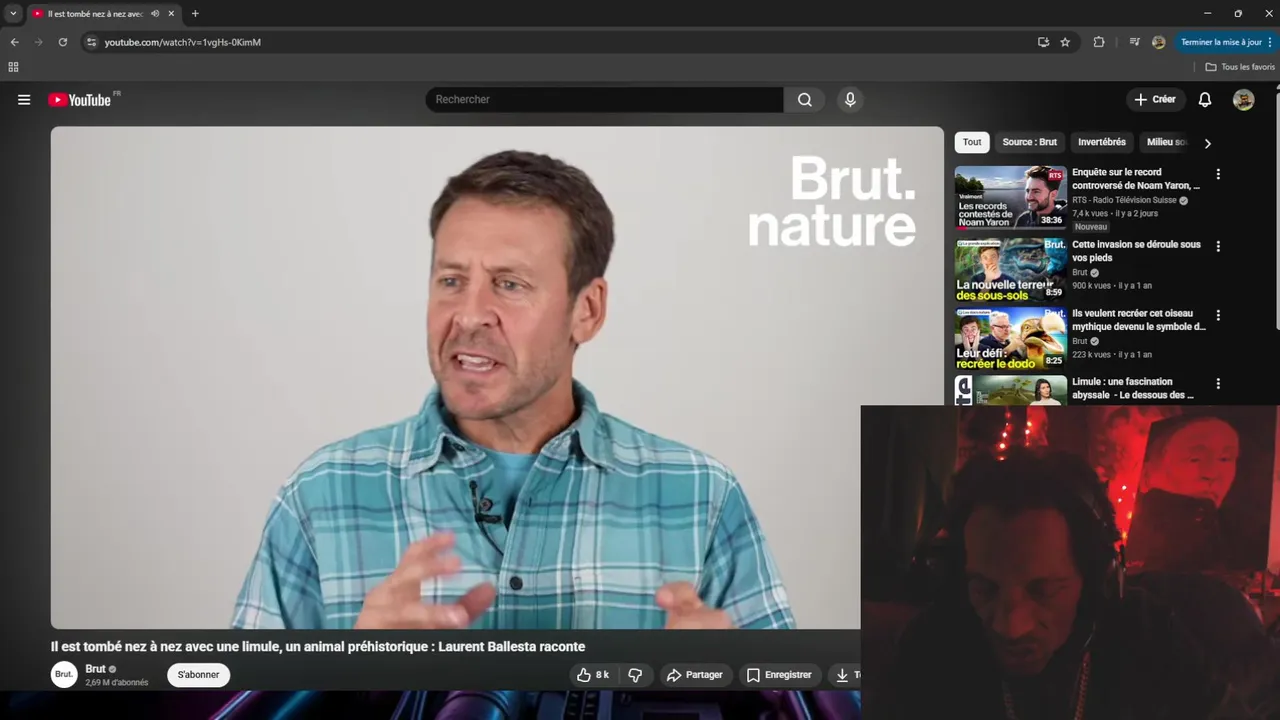
Task: Click the 'Enregistrer' save button
Action: (779, 675)
